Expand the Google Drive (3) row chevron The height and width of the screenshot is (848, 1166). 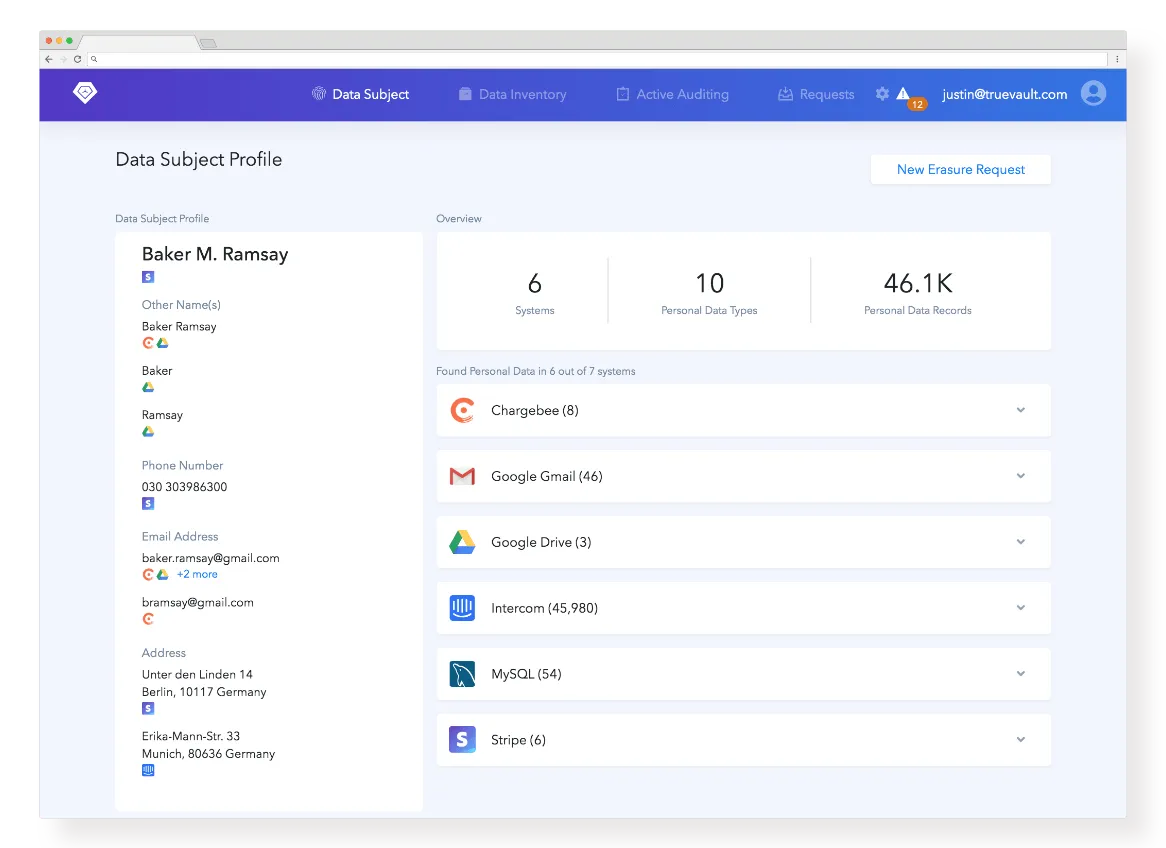tap(1020, 542)
